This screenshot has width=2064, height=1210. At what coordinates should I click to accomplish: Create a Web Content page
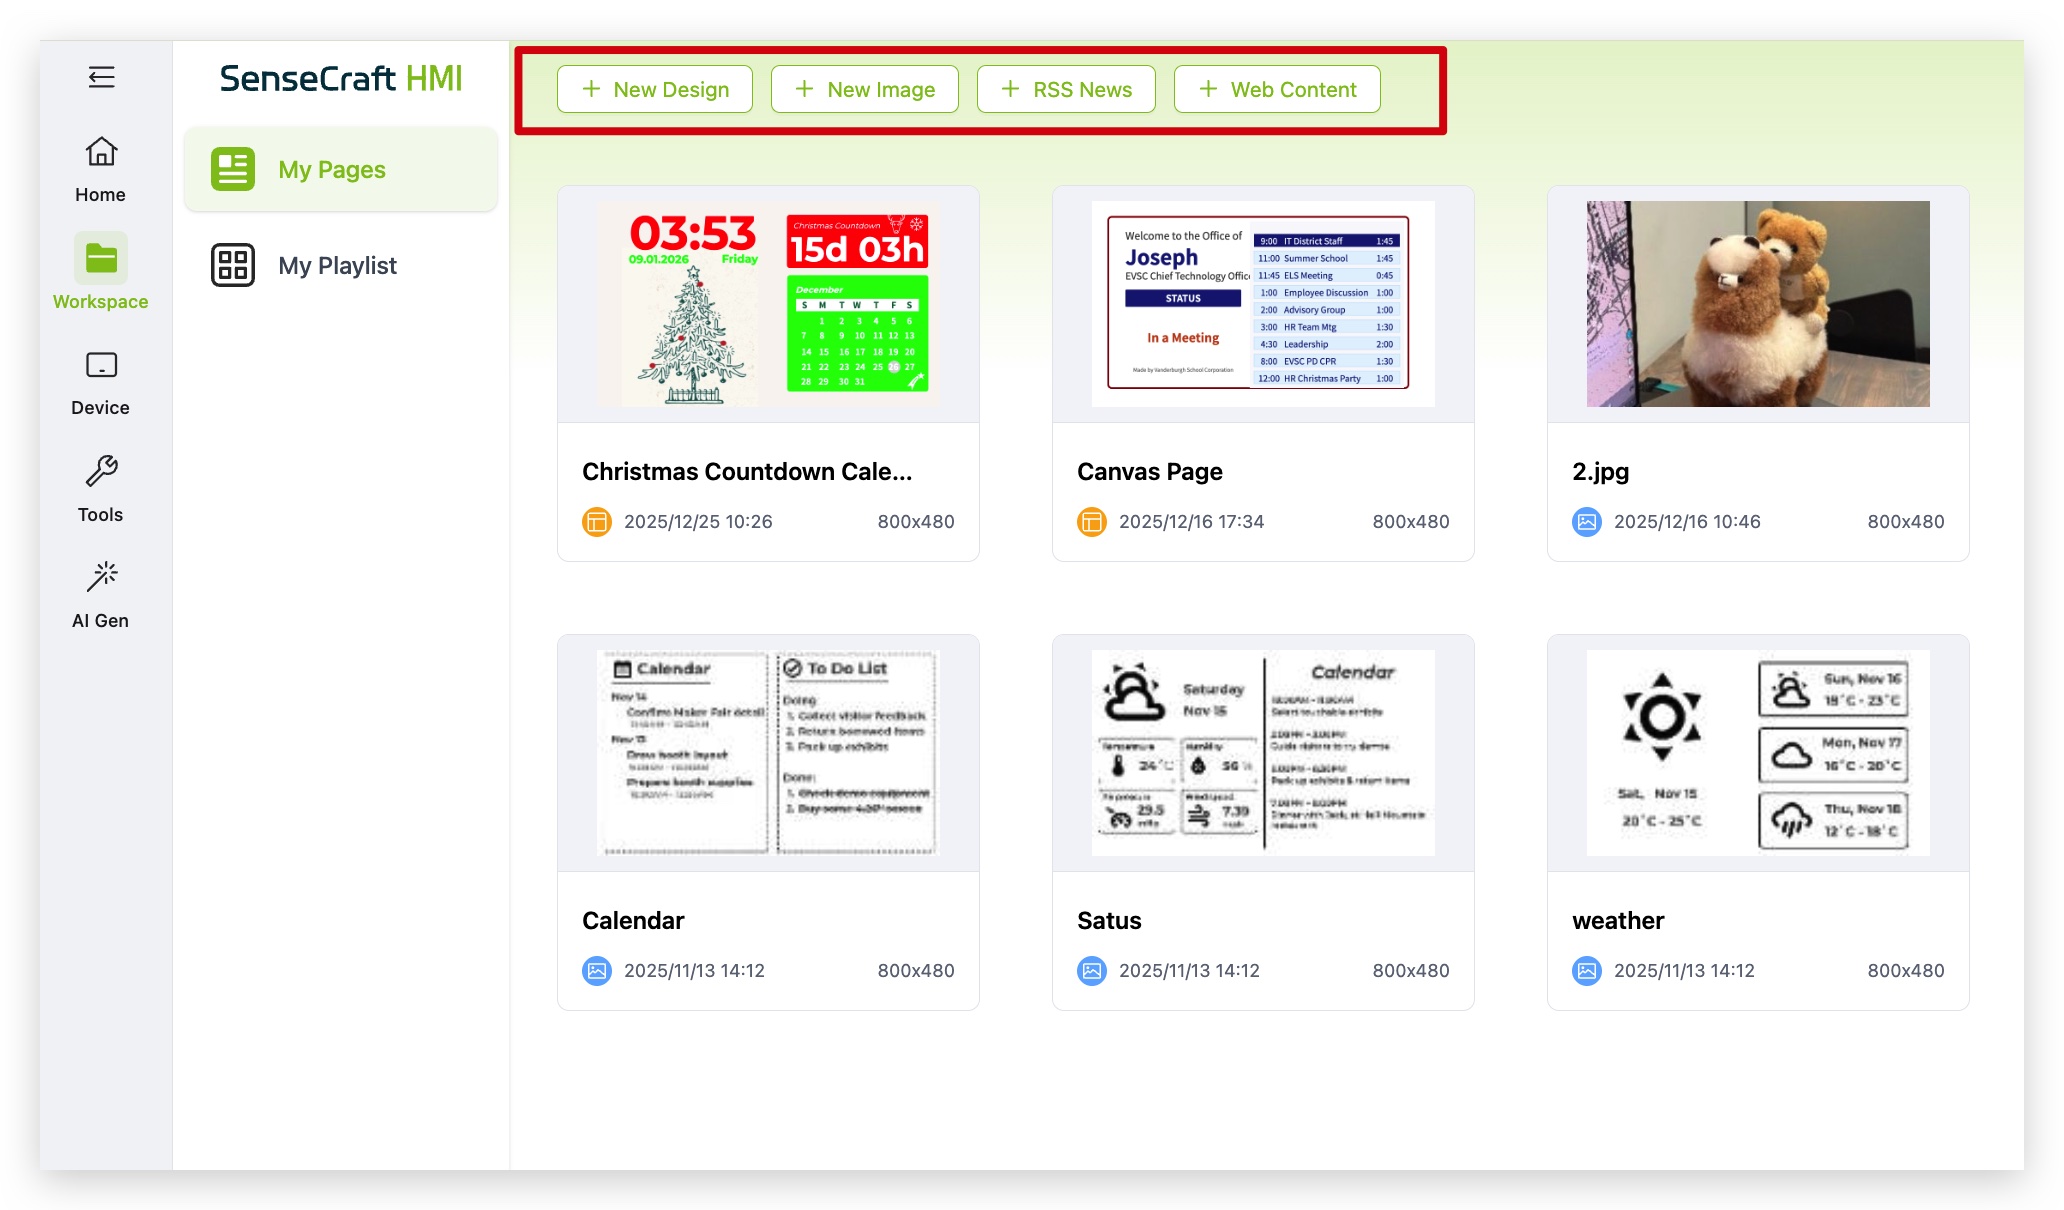(x=1277, y=90)
